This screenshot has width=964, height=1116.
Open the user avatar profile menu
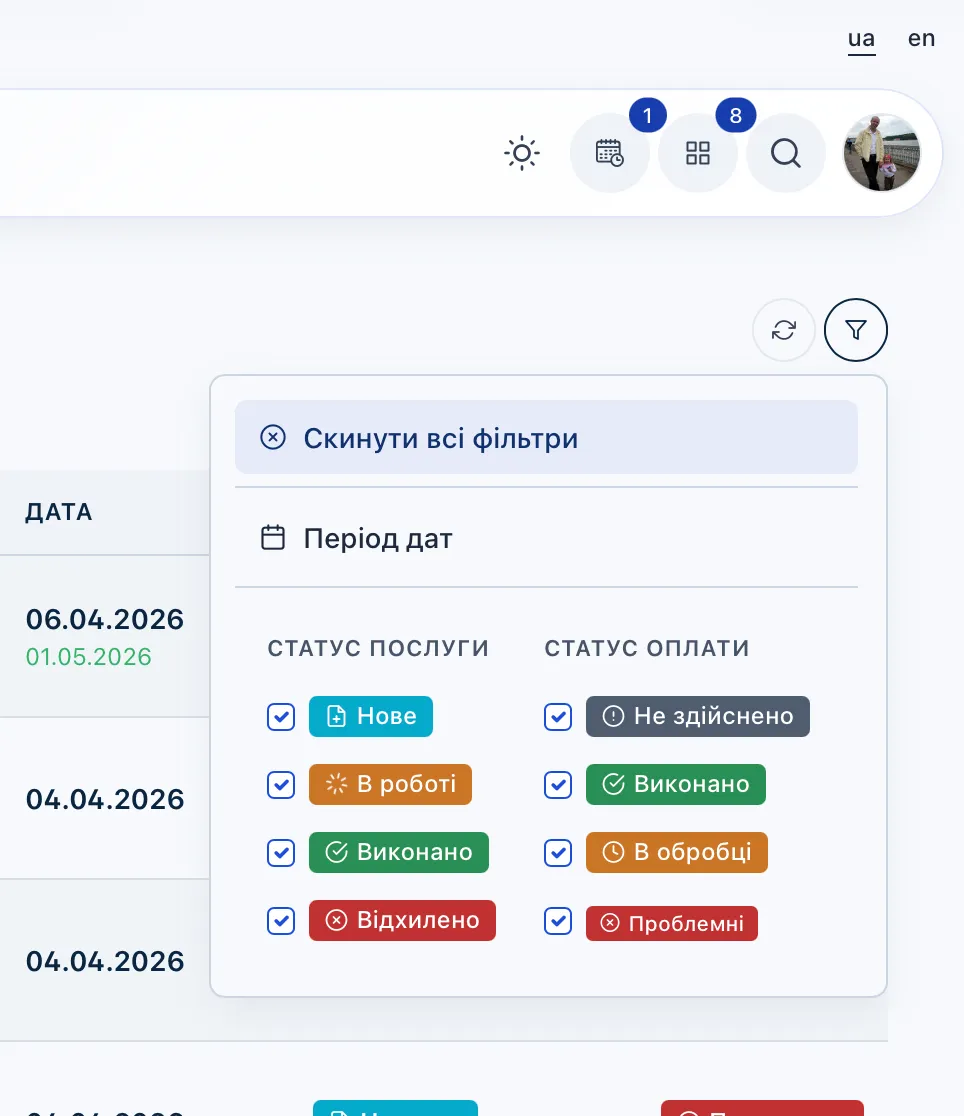click(881, 154)
